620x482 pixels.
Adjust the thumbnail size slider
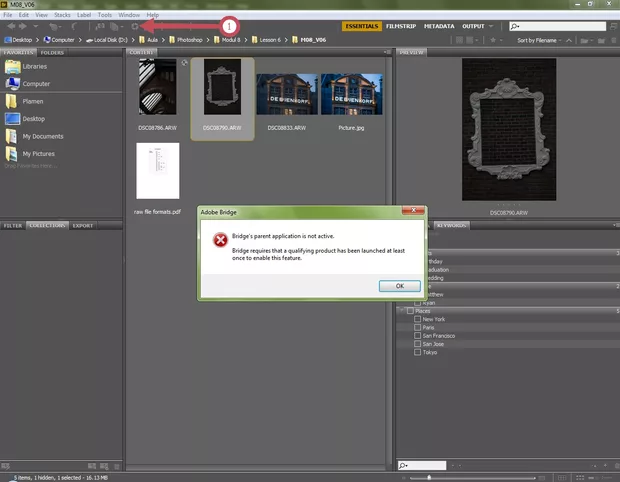(430, 477)
